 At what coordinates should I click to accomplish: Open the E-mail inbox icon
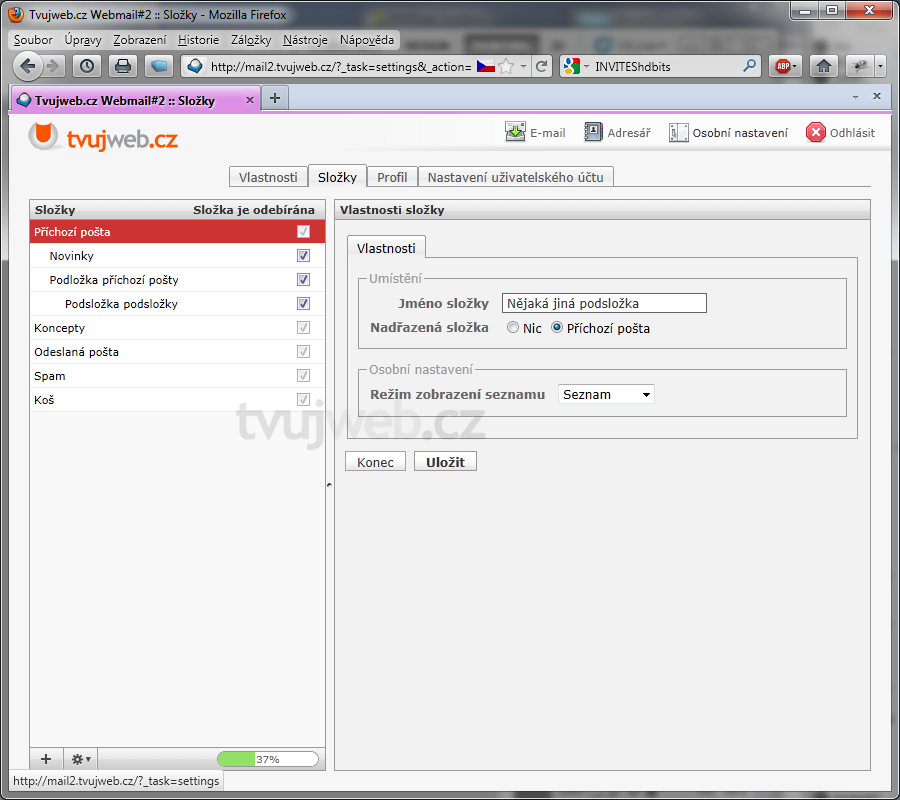click(515, 133)
